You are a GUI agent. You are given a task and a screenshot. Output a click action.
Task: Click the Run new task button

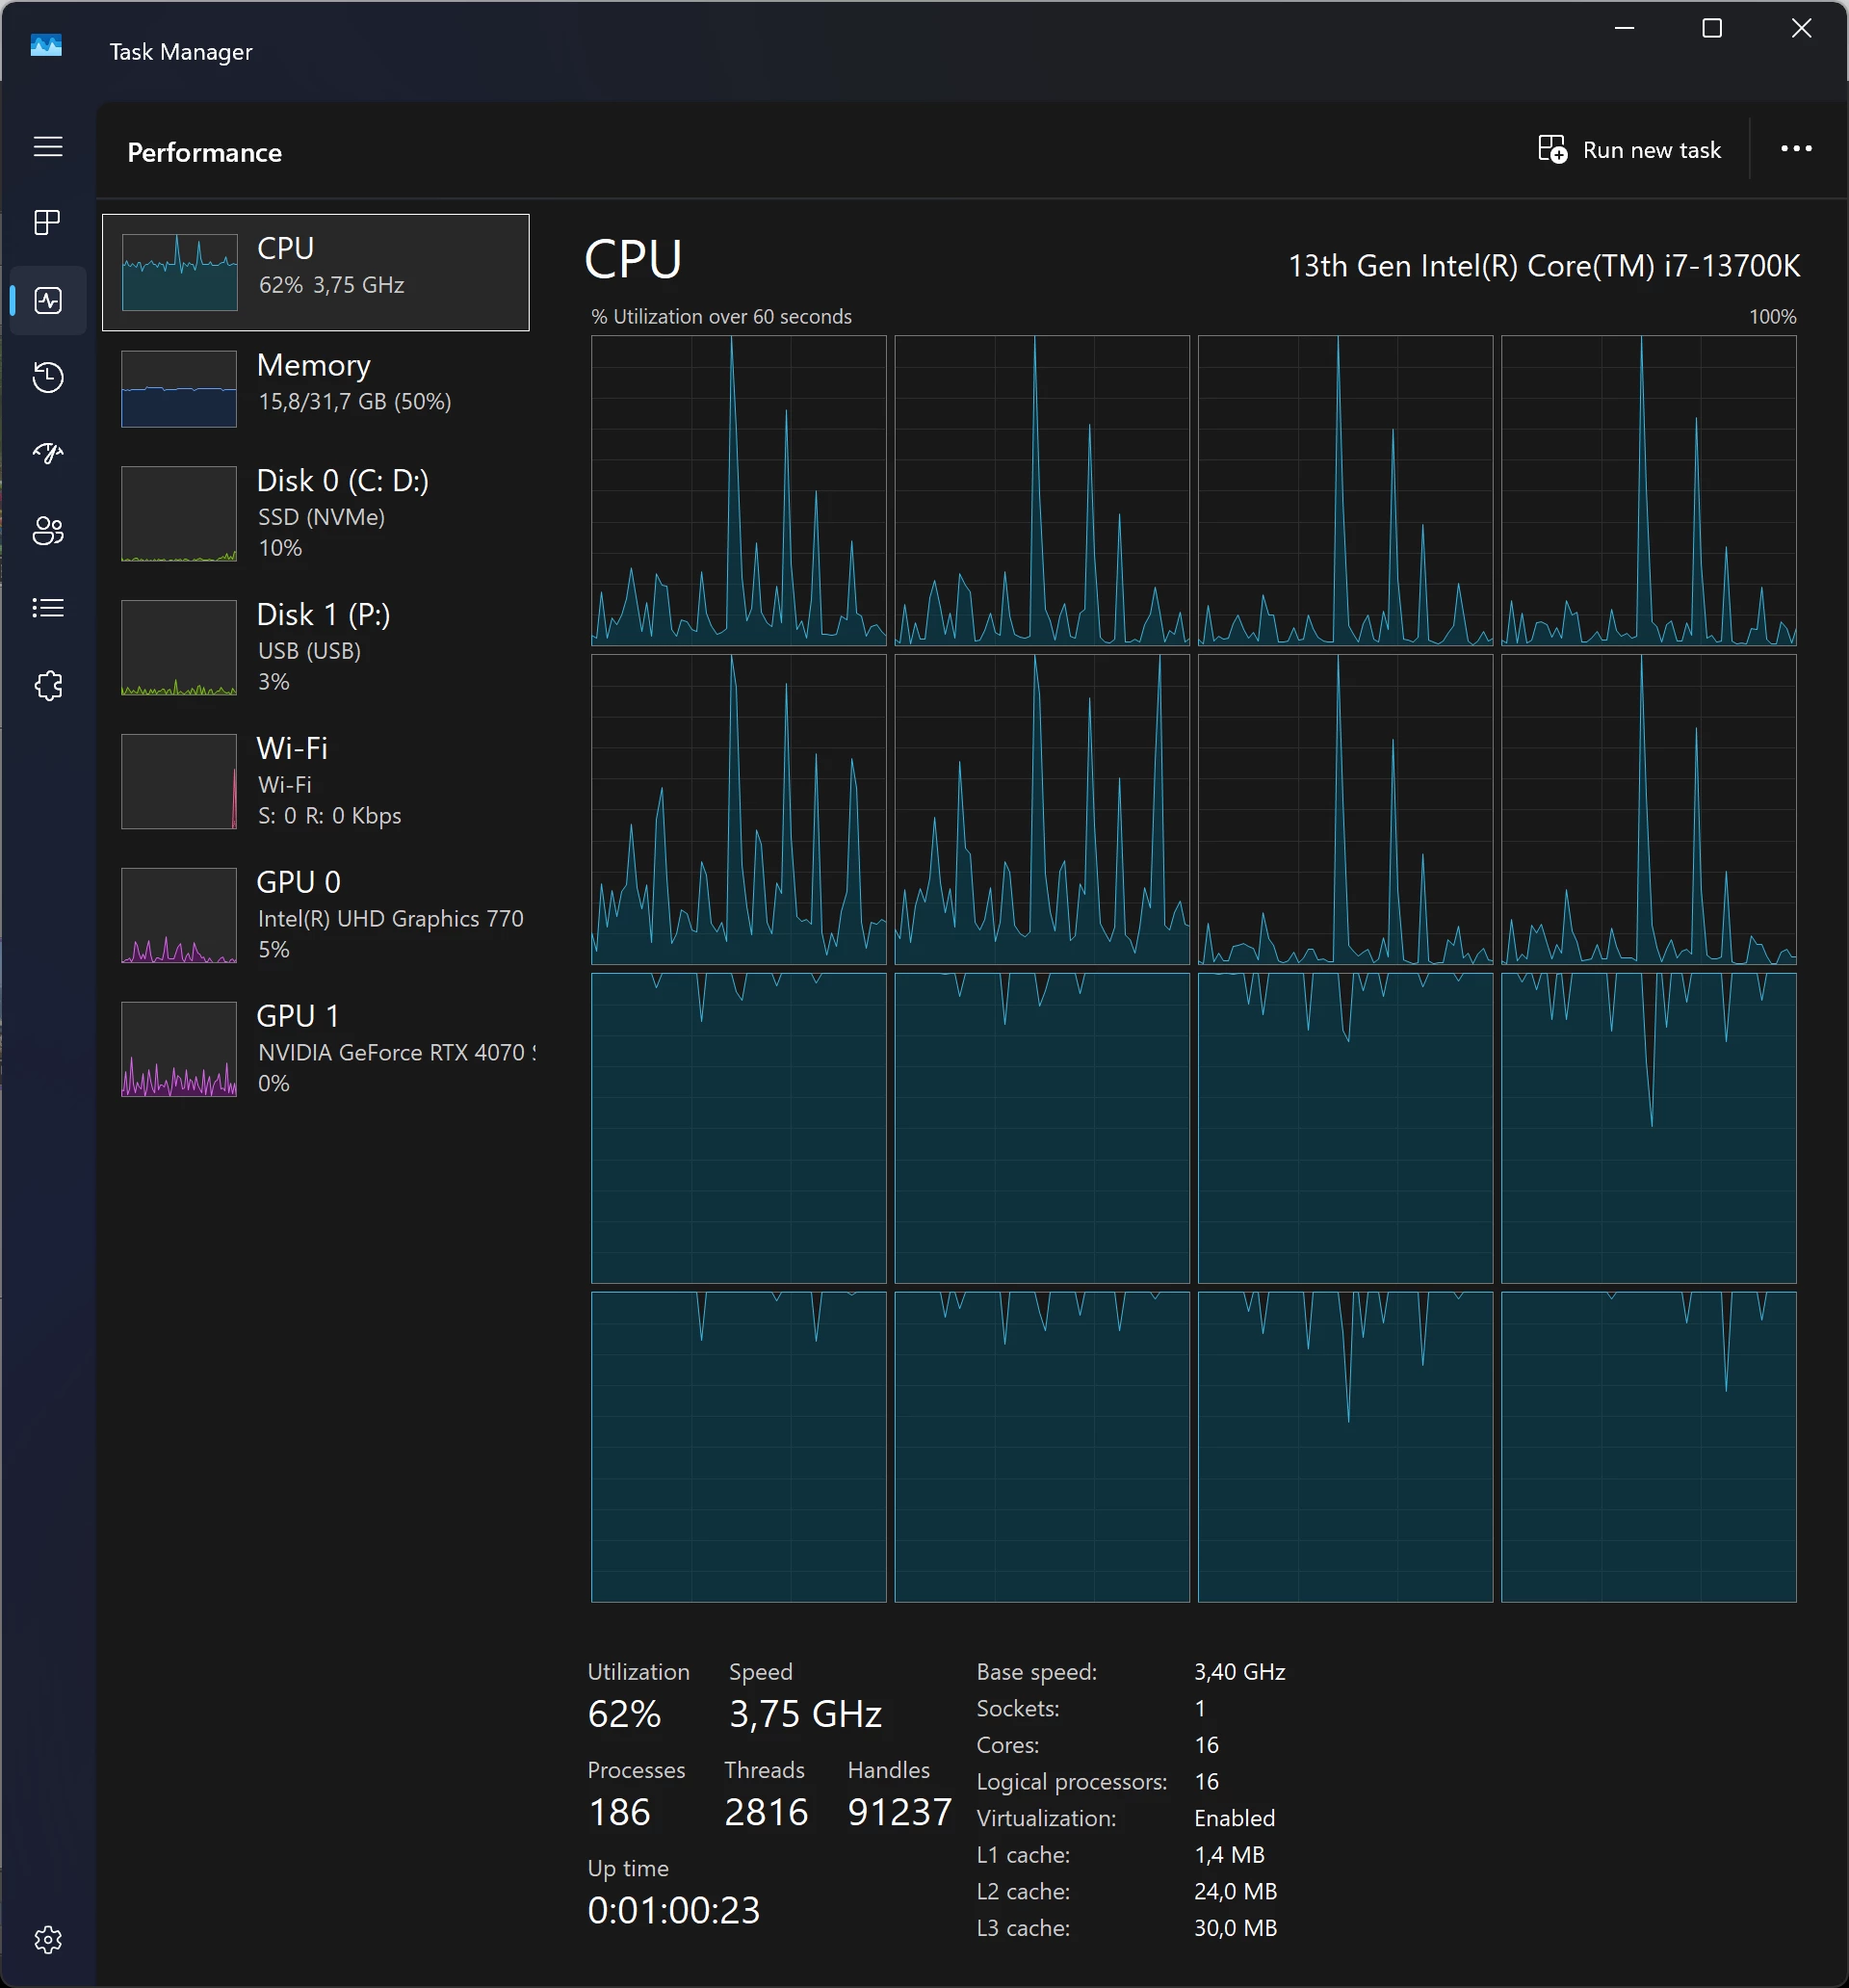[x=1629, y=150]
